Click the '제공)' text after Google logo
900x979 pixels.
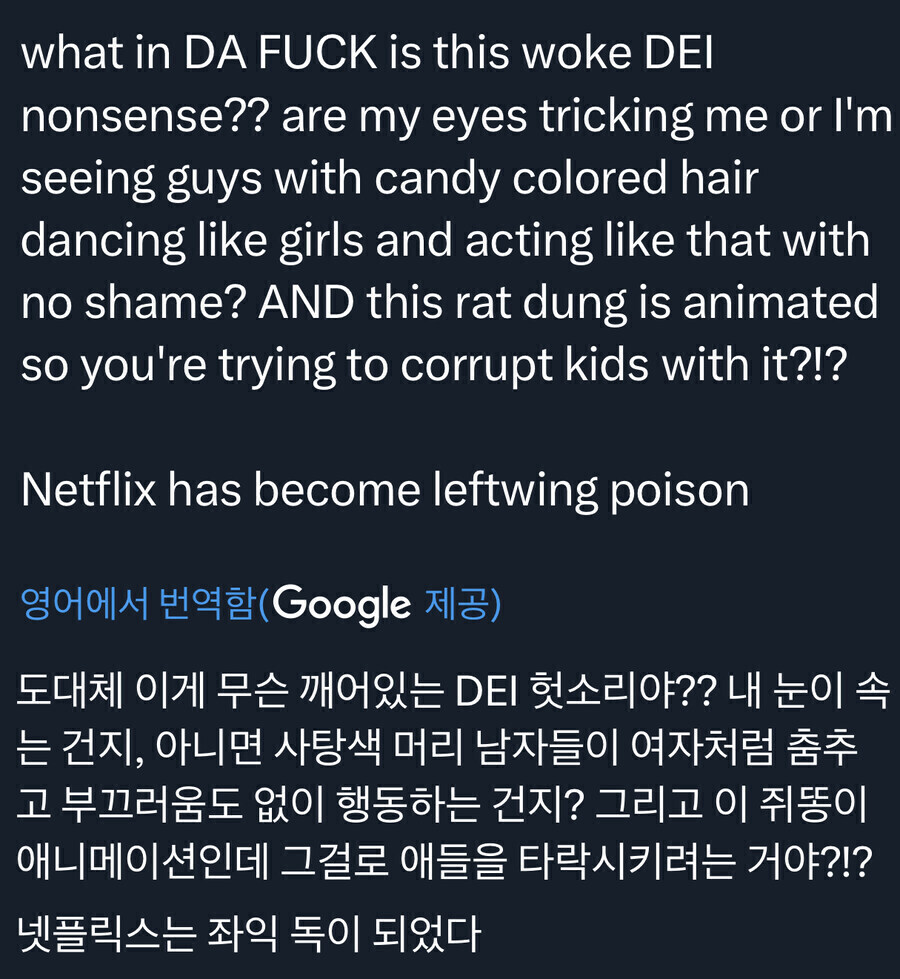click(x=462, y=604)
